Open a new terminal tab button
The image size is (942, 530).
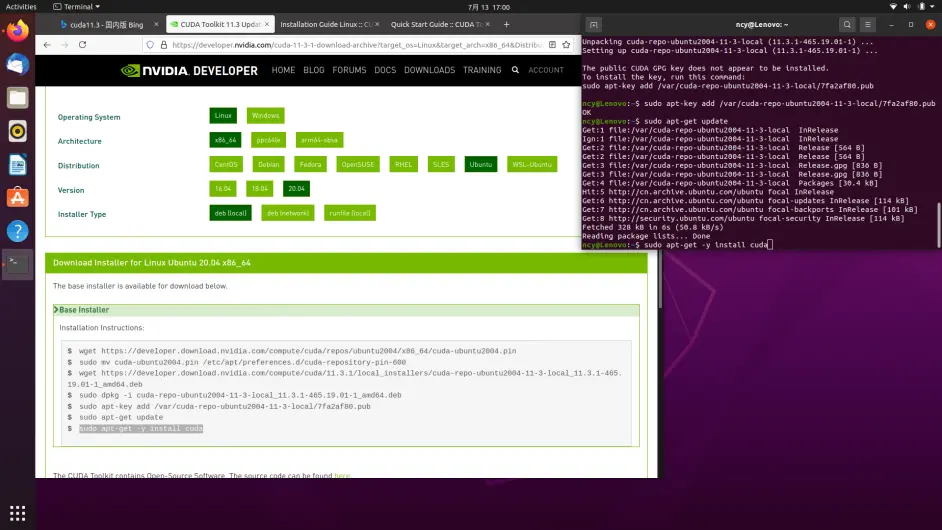point(594,25)
